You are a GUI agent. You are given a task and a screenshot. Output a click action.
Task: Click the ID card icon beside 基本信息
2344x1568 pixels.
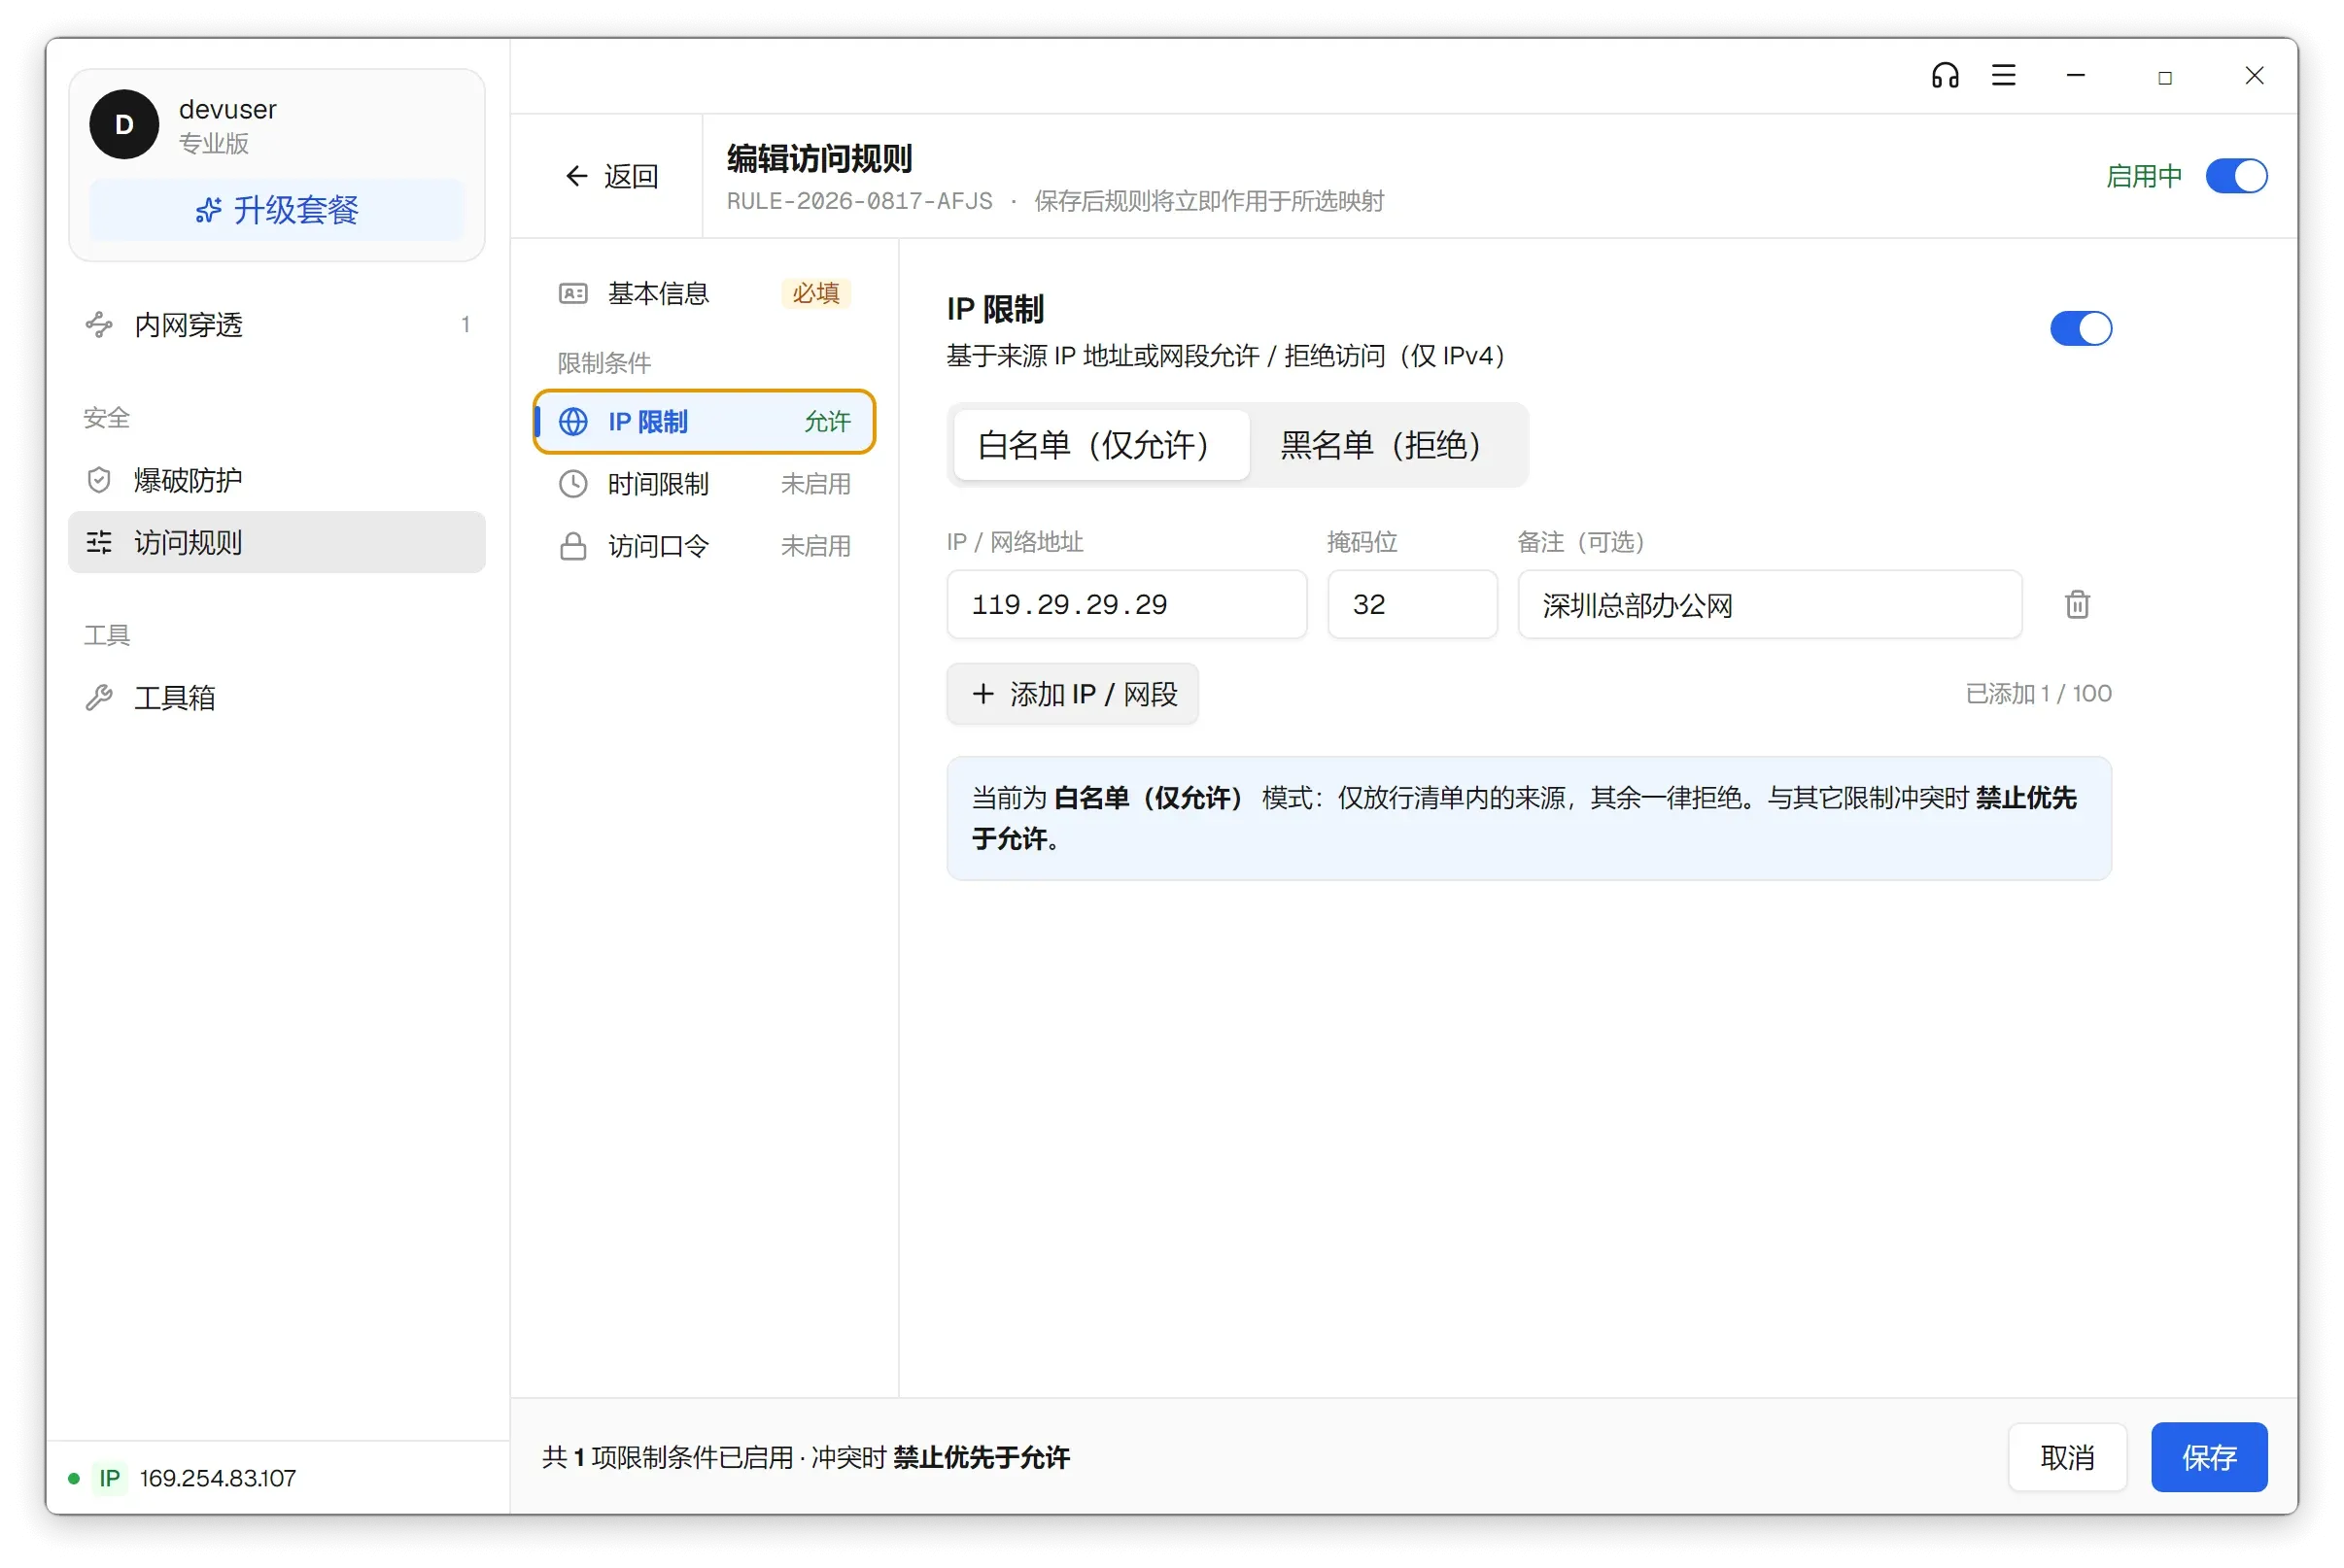[573, 293]
